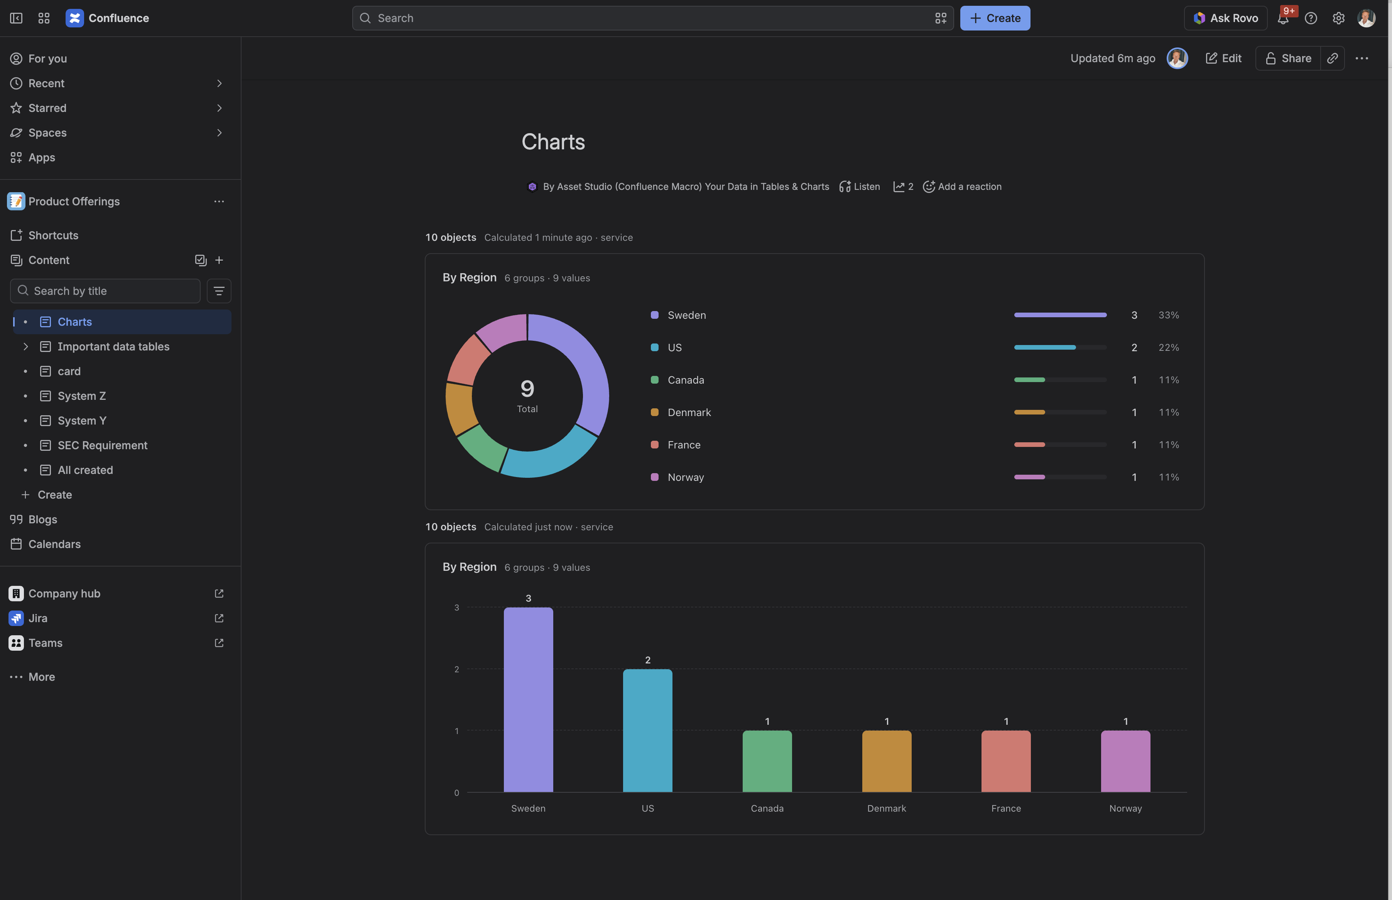Screen dimensions: 1392x900
Task: Click Listen headphones icon
Action: coord(860,187)
